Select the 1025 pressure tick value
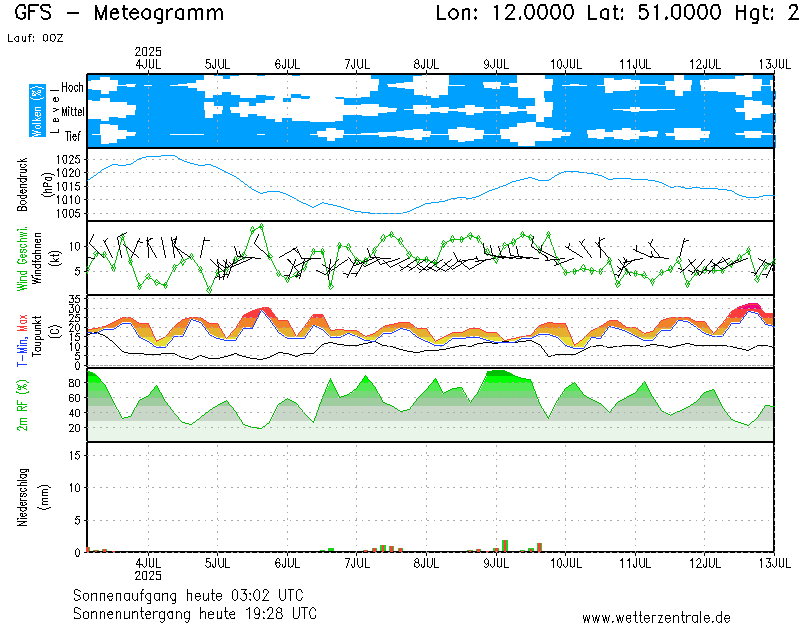 pos(68,160)
